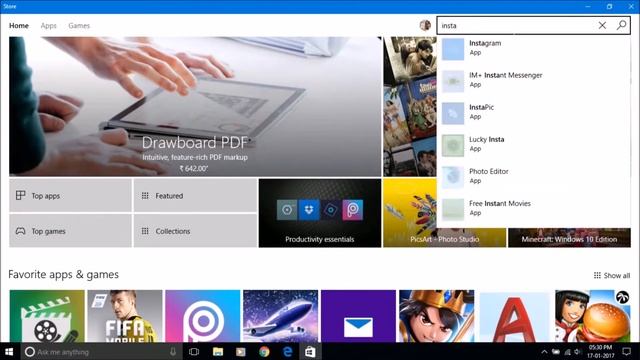Open the movie posters collage banner
640x360 pixels.
[x=410, y=107]
